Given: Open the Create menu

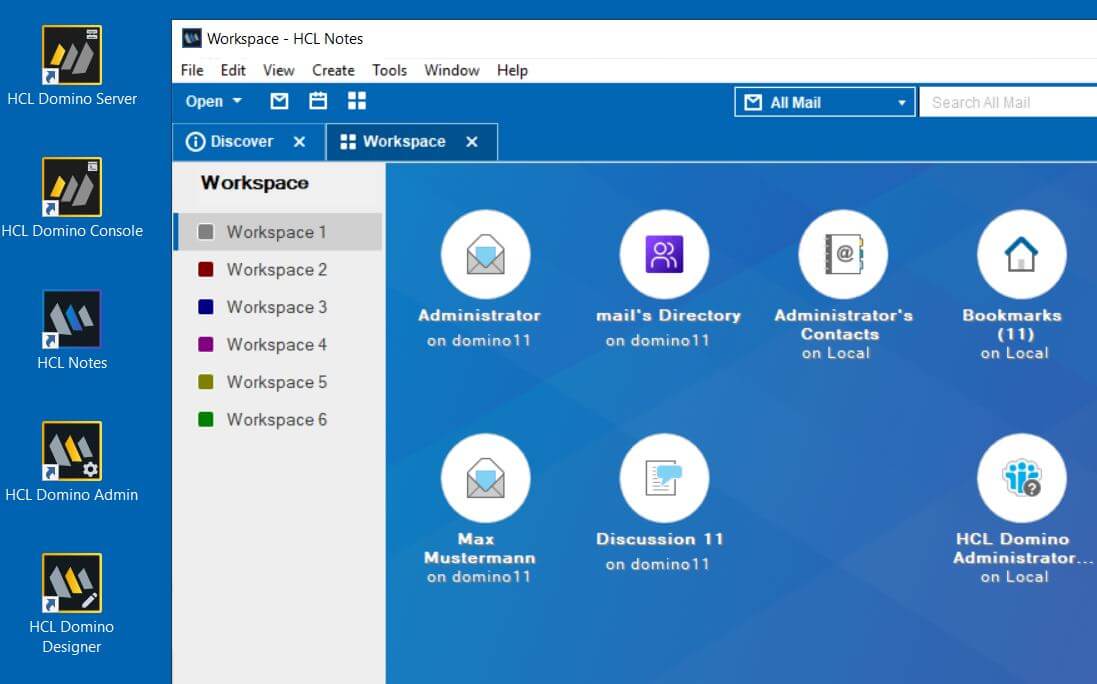Looking at the screenshot, I should click(333, 71).
